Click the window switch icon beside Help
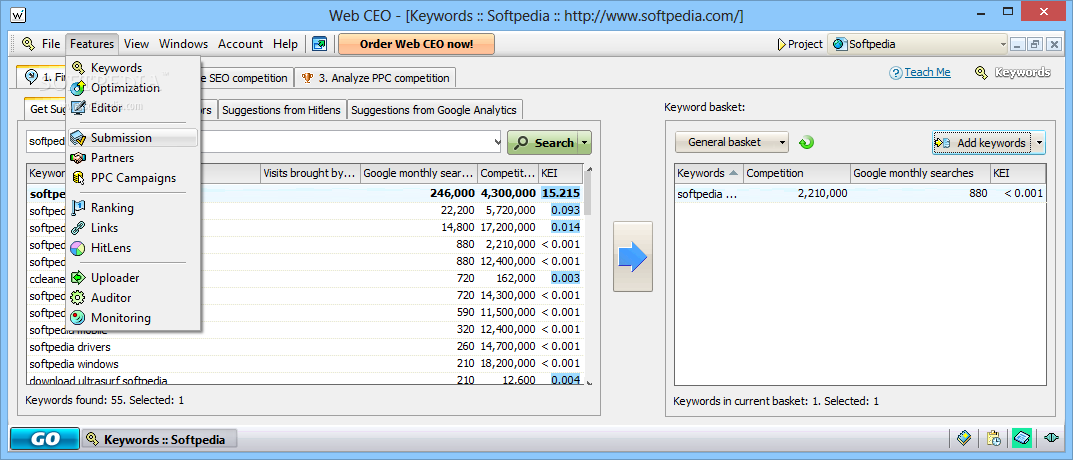 click(320, 44)
